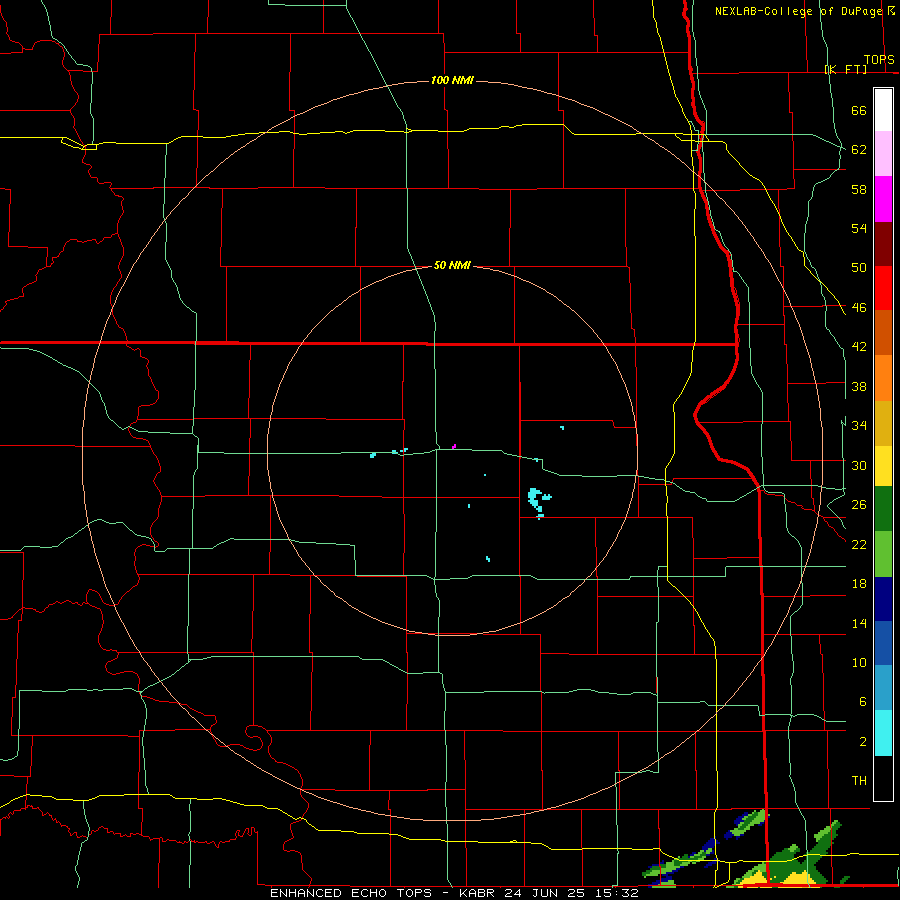Select the yellow legend swatch
900x900 pixels.
click(x=883, y=465)
